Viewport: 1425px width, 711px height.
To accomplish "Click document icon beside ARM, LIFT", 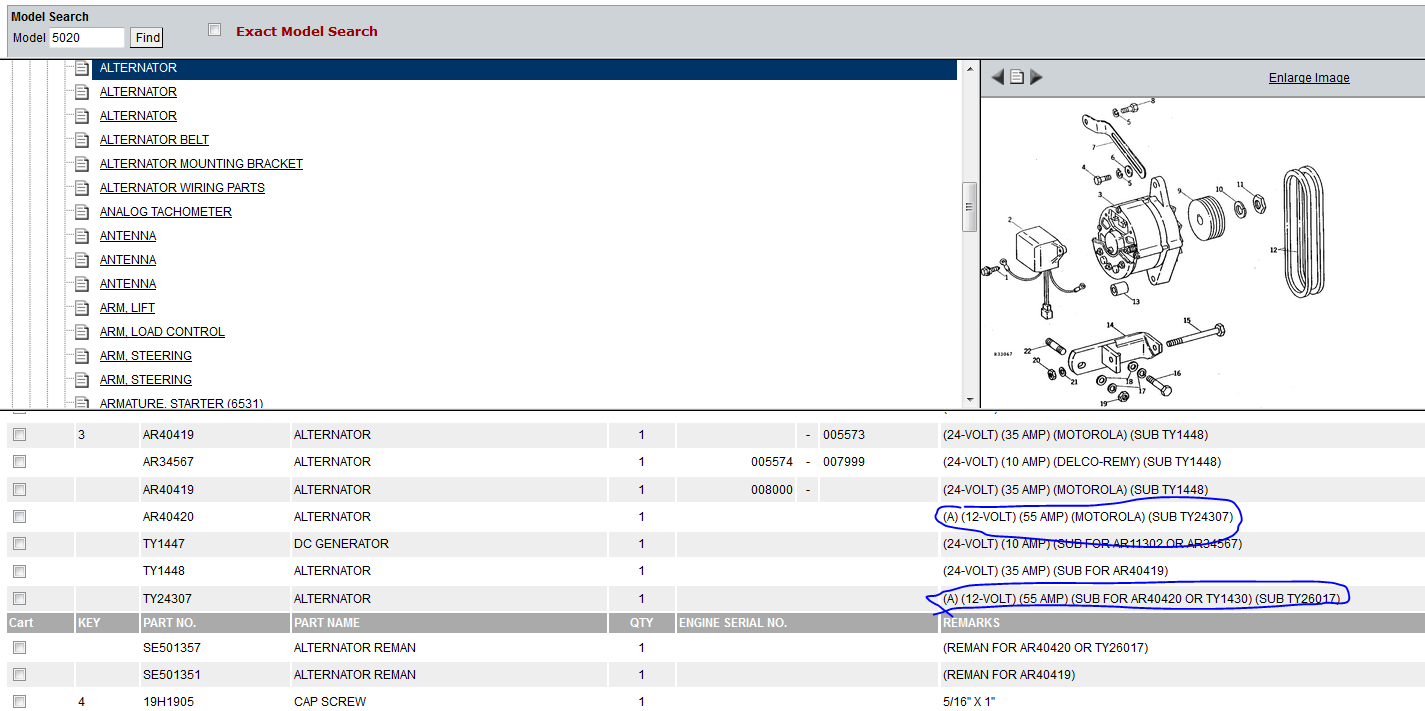I will [82, 308].
